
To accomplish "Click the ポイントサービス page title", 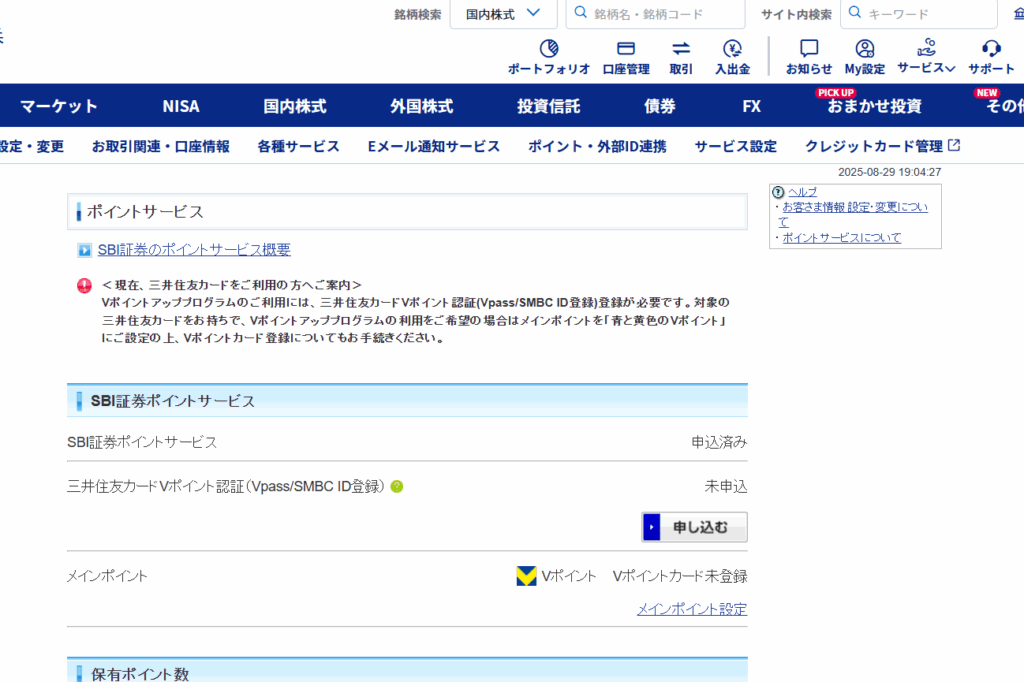I will (x=145, y=212).
